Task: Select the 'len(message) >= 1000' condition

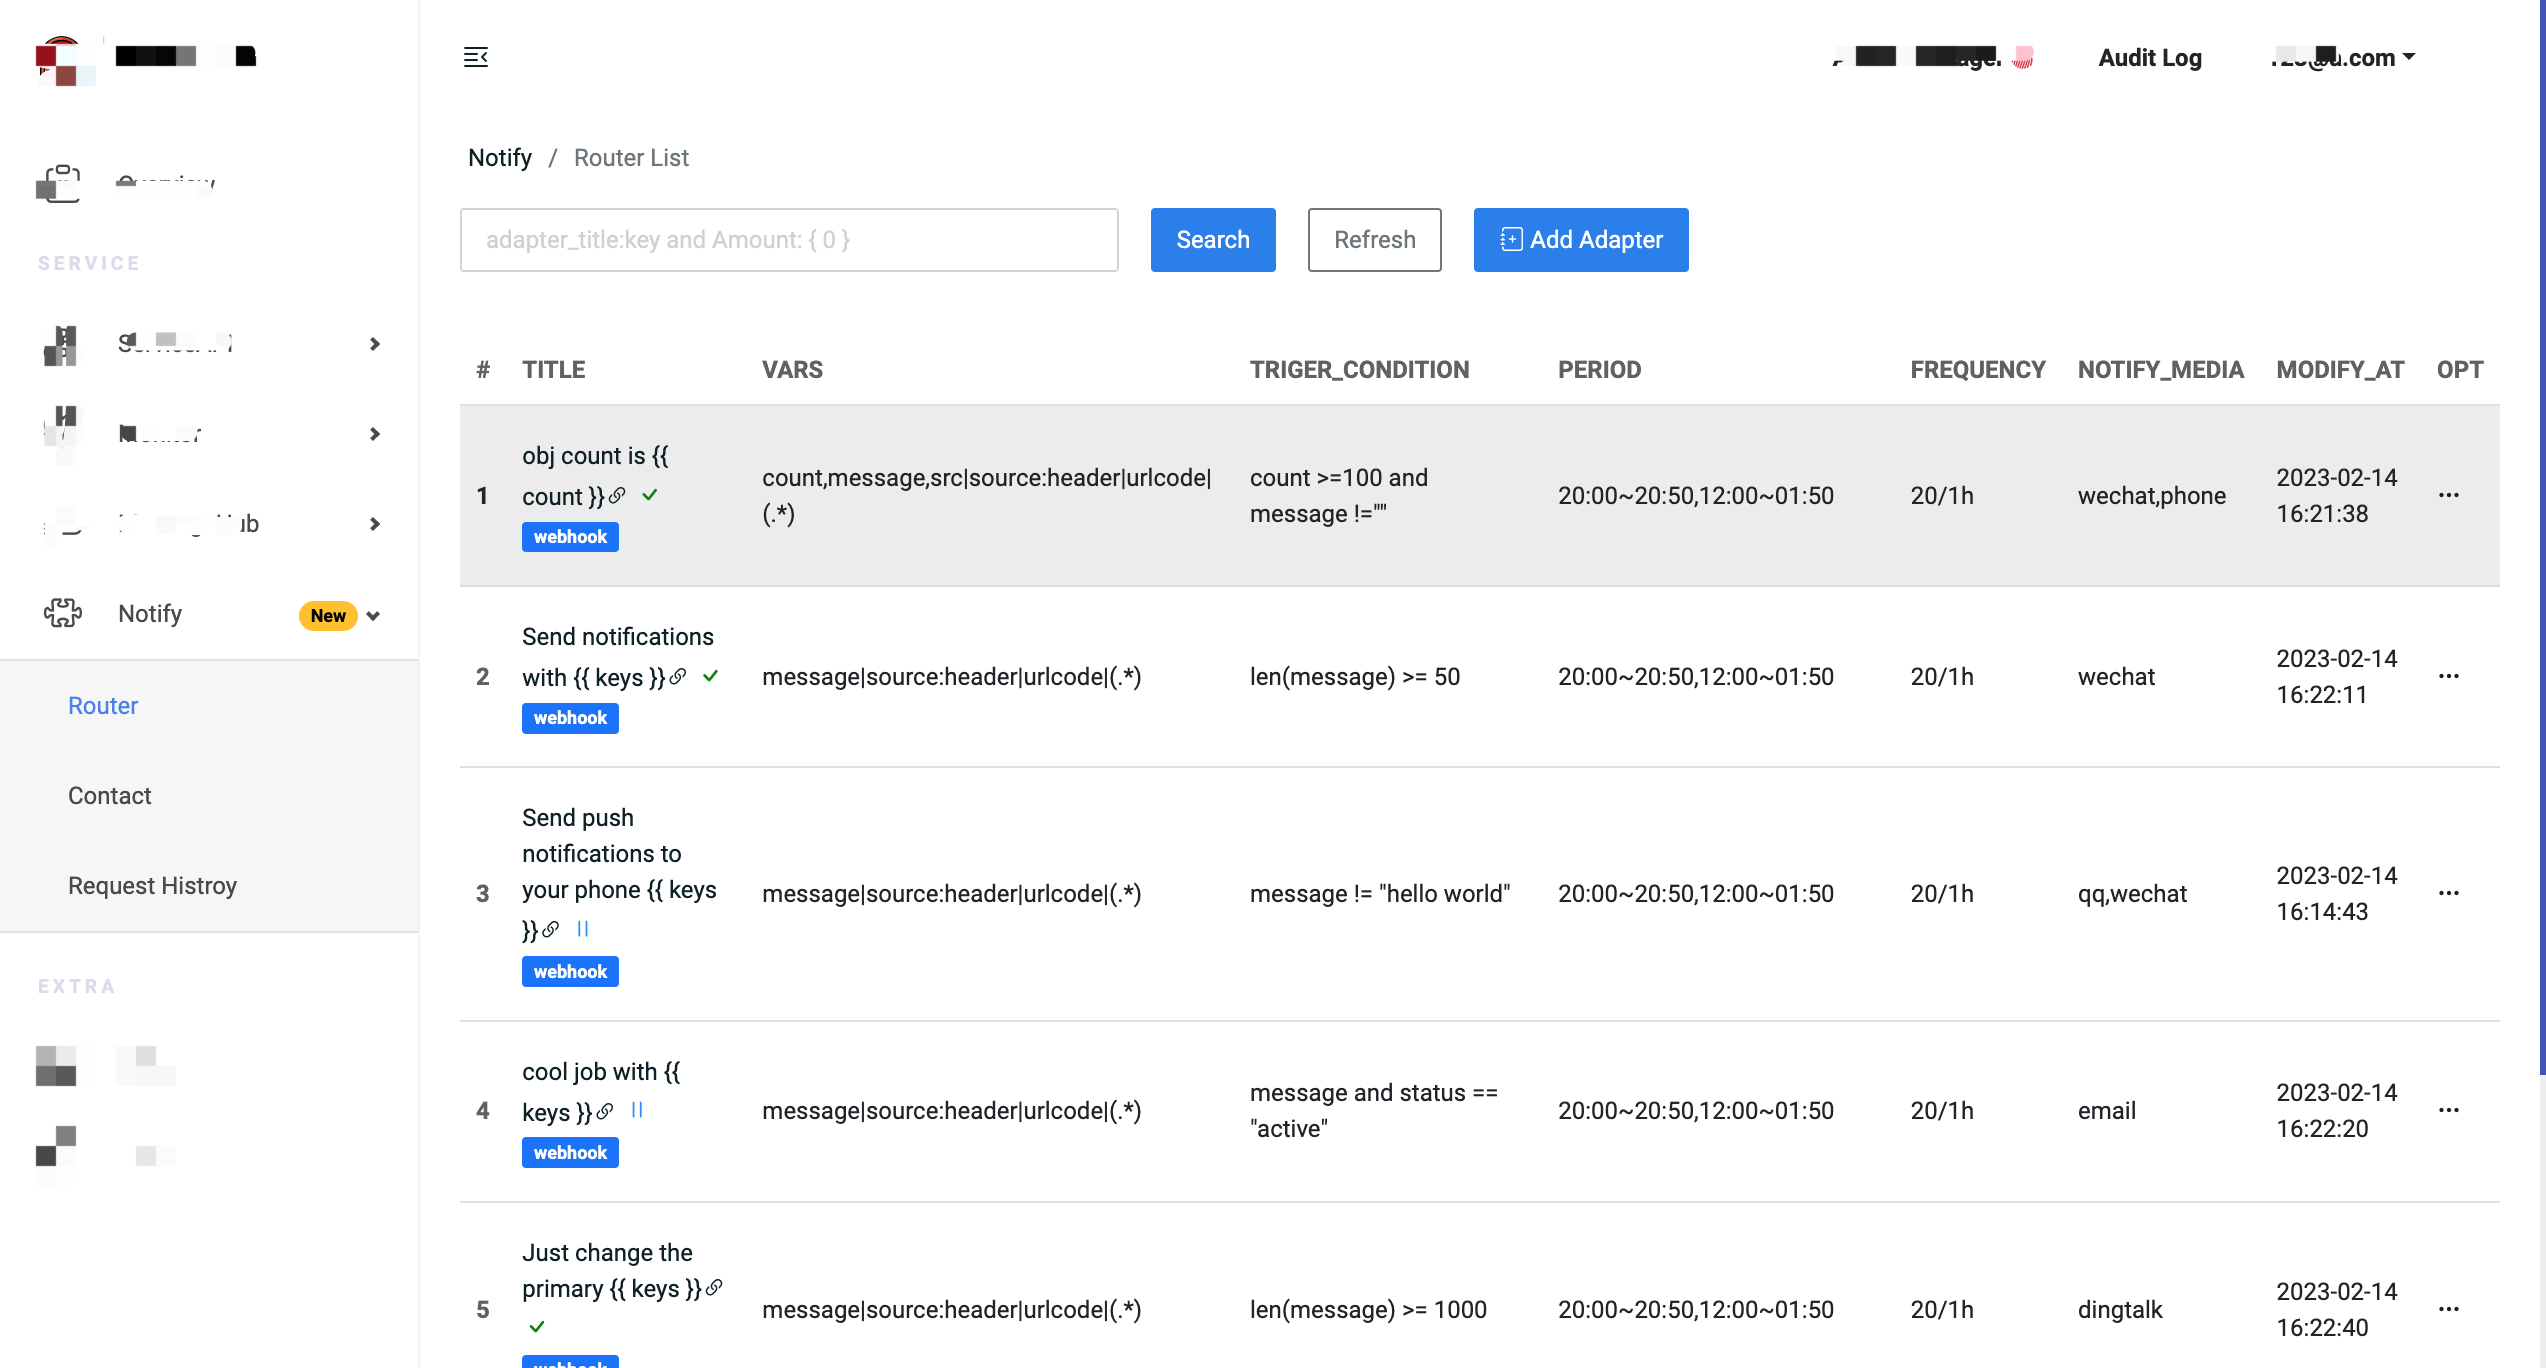Action: (1368, 1310)
